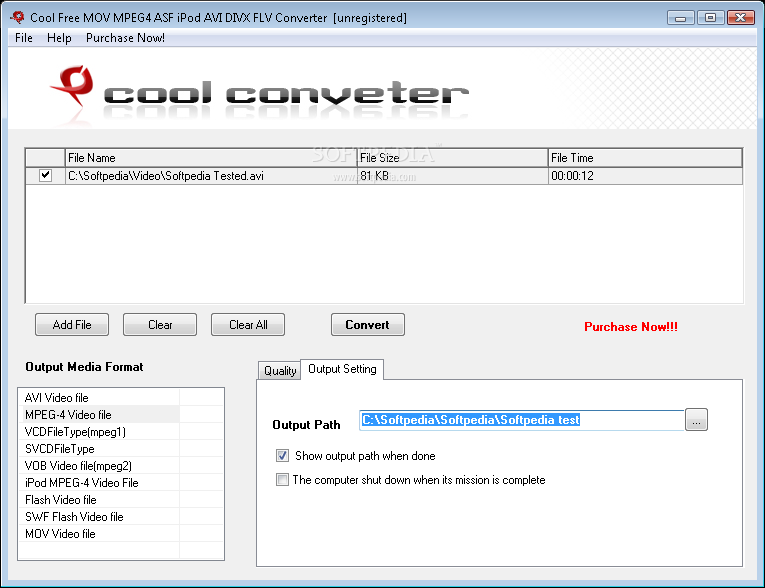Click the Clear button

pos(160,324)
